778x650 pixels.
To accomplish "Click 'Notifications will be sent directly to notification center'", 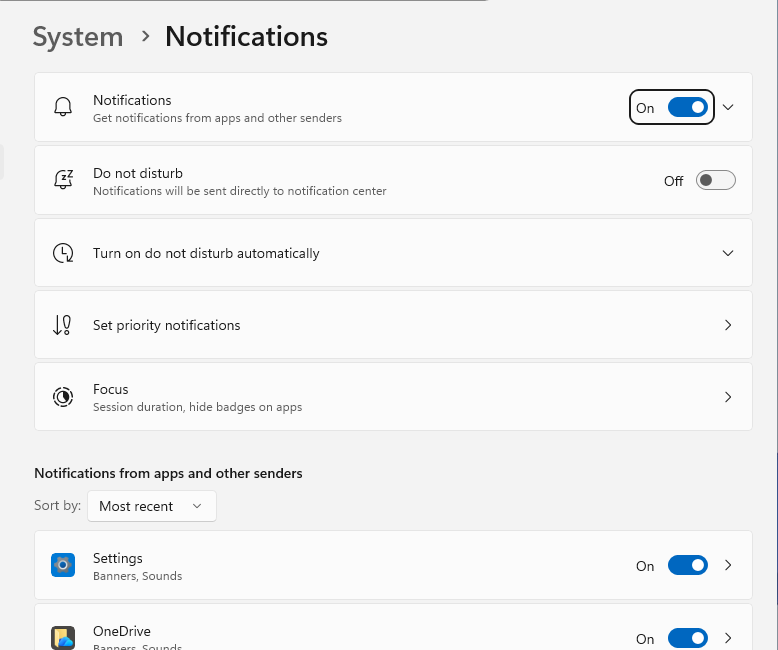I will click(240, 191).
